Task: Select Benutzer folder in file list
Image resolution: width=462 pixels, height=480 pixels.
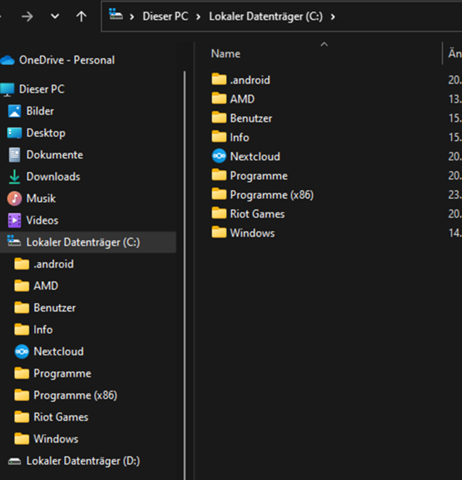Action: pos(251,118)
